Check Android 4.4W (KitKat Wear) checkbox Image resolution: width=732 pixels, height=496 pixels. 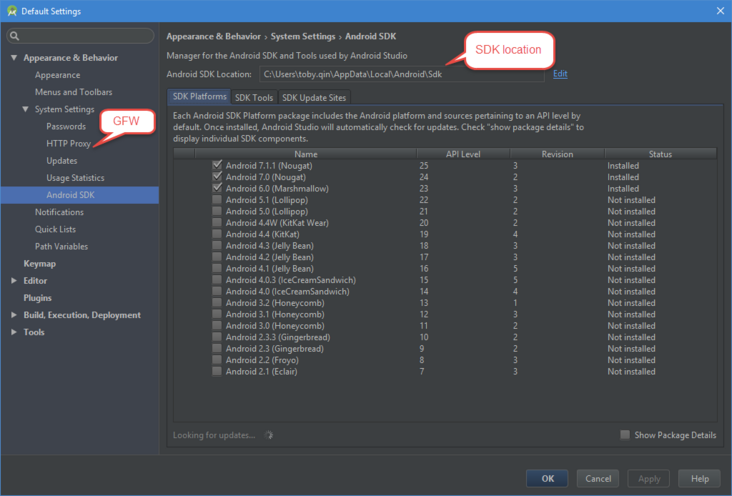pos(217,222)
